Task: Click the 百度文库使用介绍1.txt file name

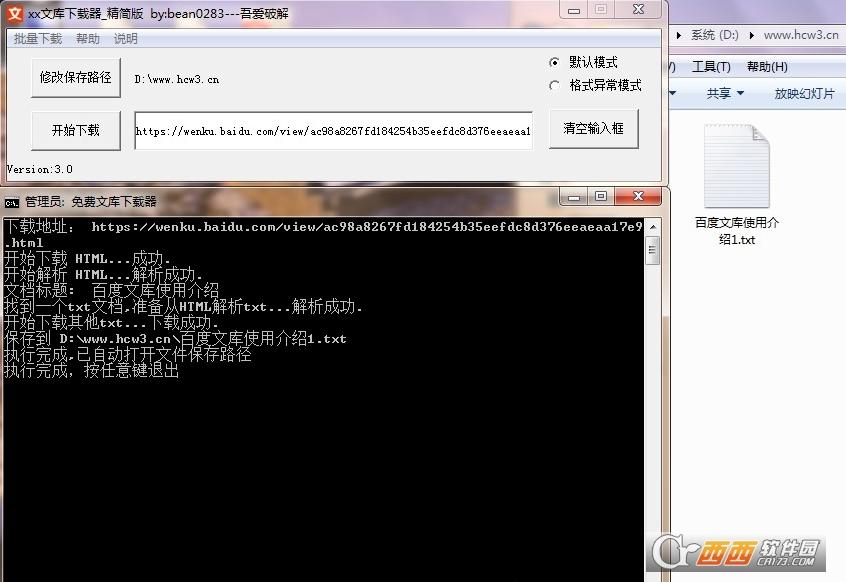Action: 737,231
